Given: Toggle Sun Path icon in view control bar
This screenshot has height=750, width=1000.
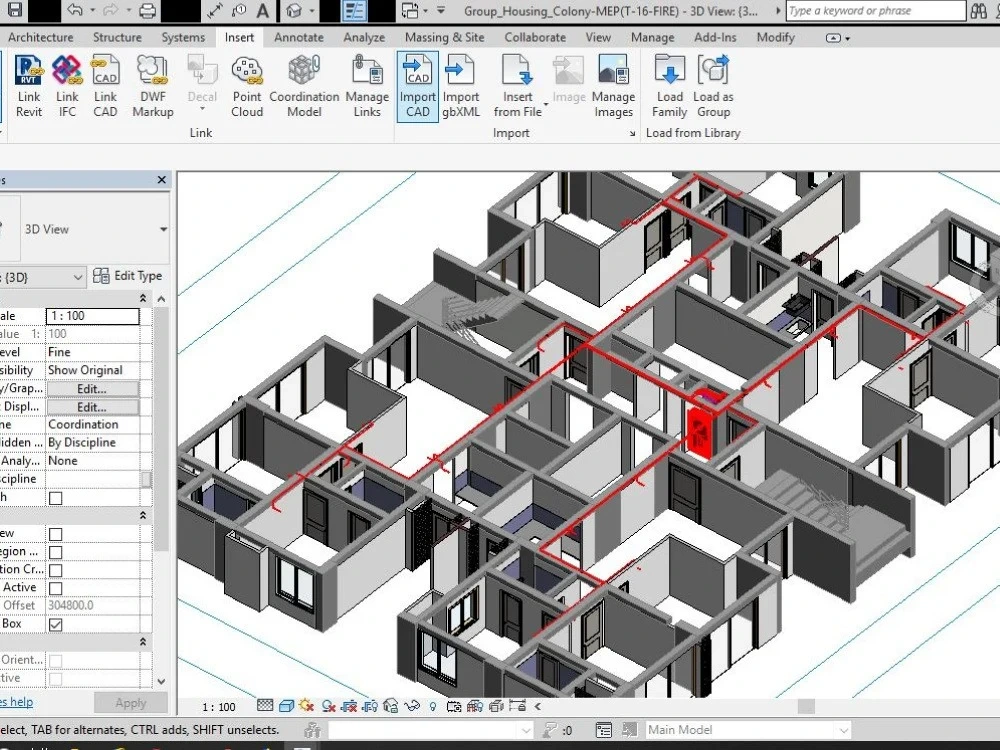Looking at the screenshot, I should tap(307, 706).
